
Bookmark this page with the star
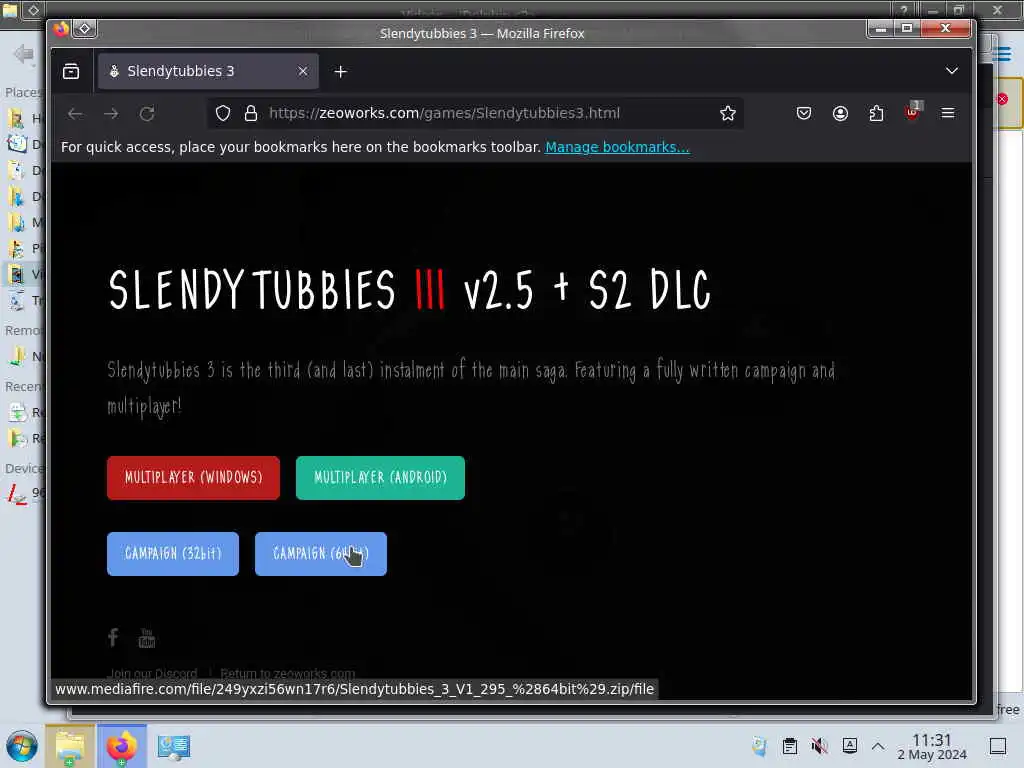(x=728, y=113)
